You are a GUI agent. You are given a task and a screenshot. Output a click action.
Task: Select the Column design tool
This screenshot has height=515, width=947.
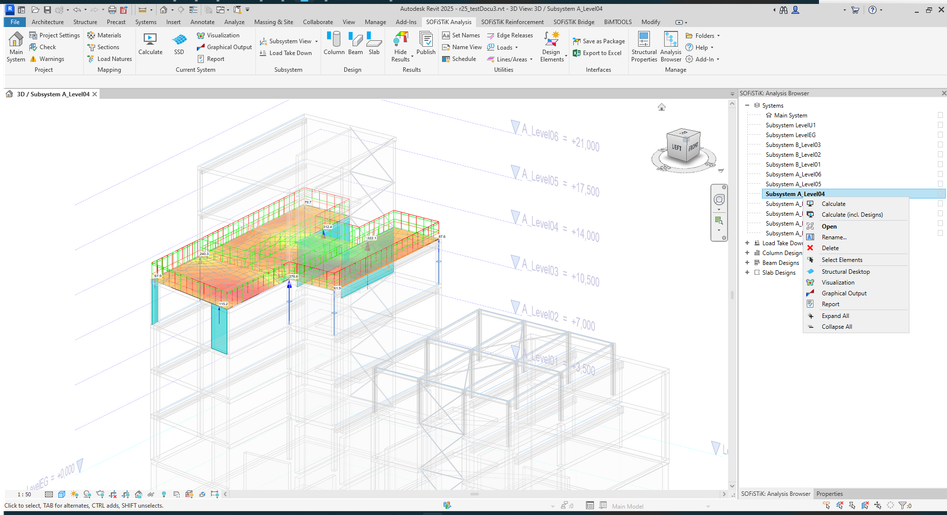tap(333, 44)
